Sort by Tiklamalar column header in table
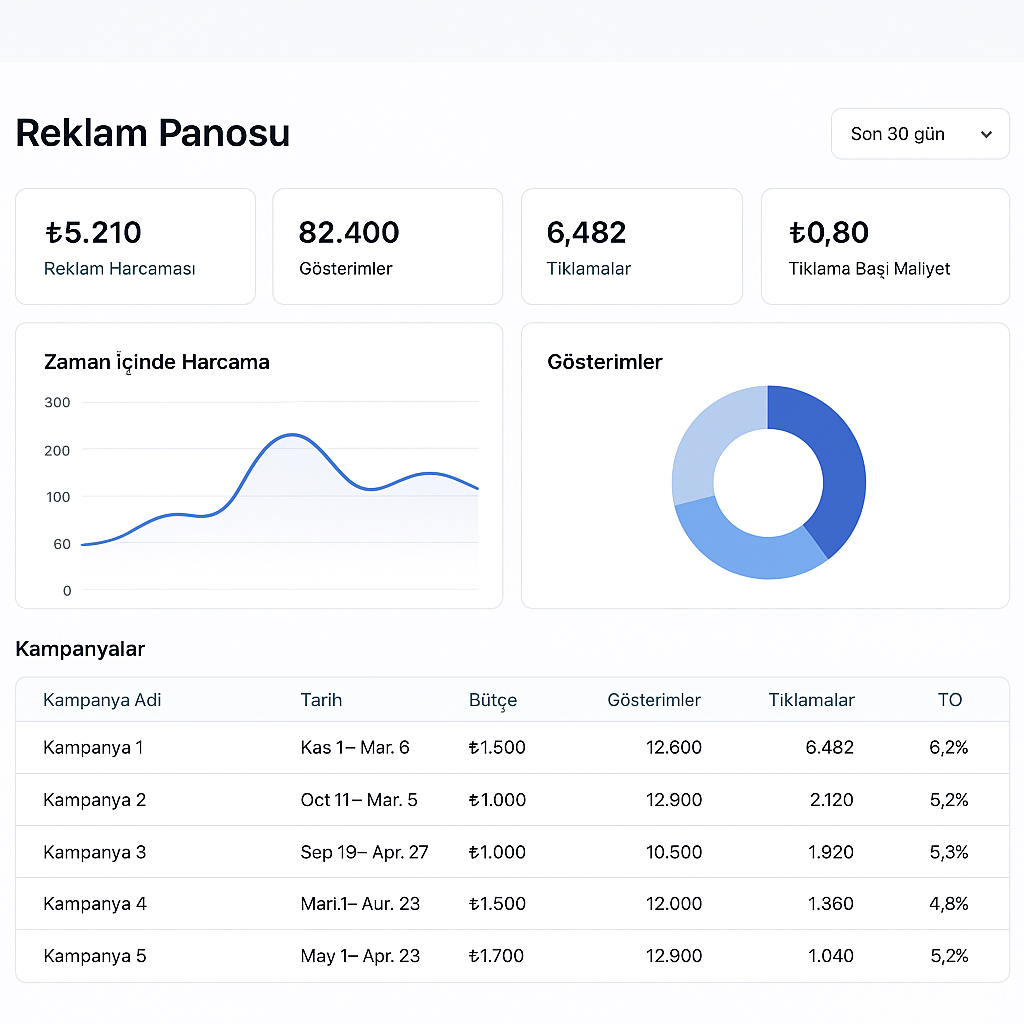The width and height of the screenshot is (1024, 1024). pyautogui.click(x=811, y=700)
